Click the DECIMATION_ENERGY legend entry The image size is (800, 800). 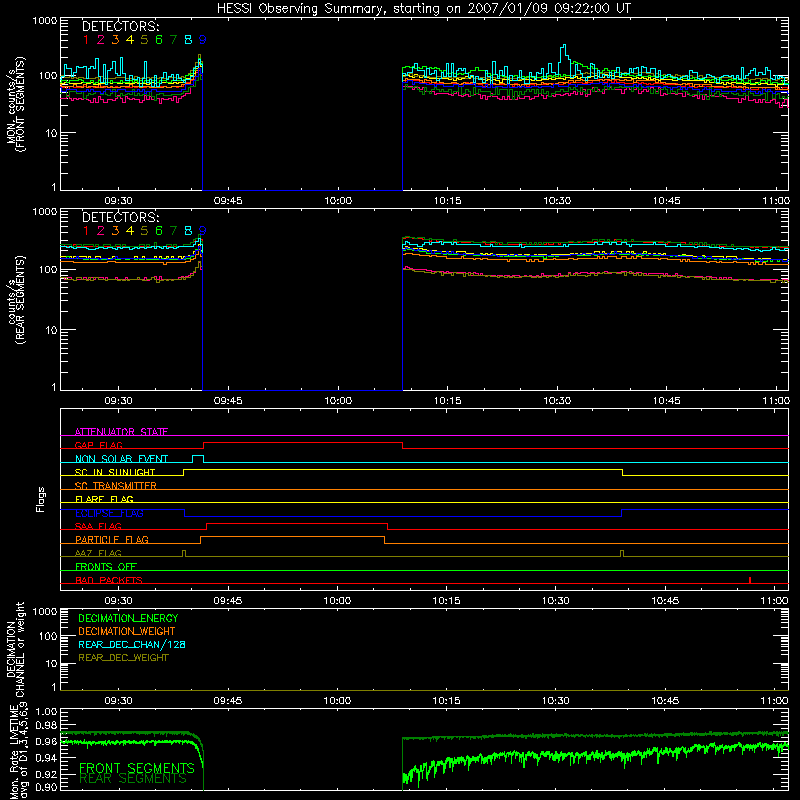tap(128, 618)
